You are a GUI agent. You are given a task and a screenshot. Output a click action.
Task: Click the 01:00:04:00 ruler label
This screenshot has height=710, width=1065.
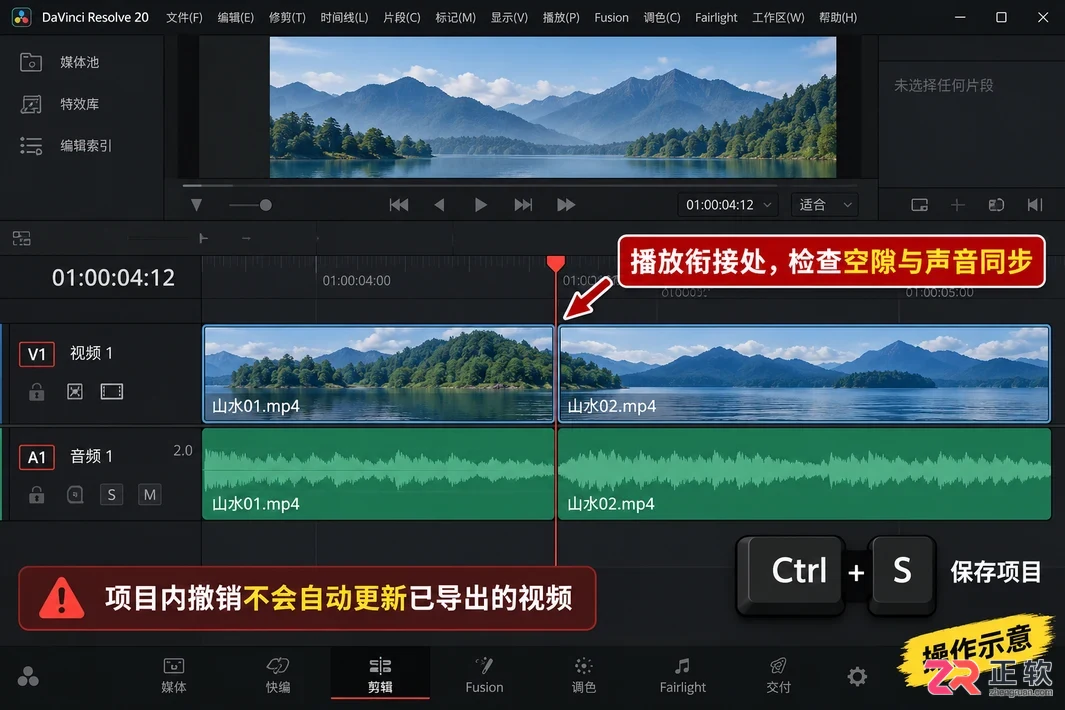356,281
